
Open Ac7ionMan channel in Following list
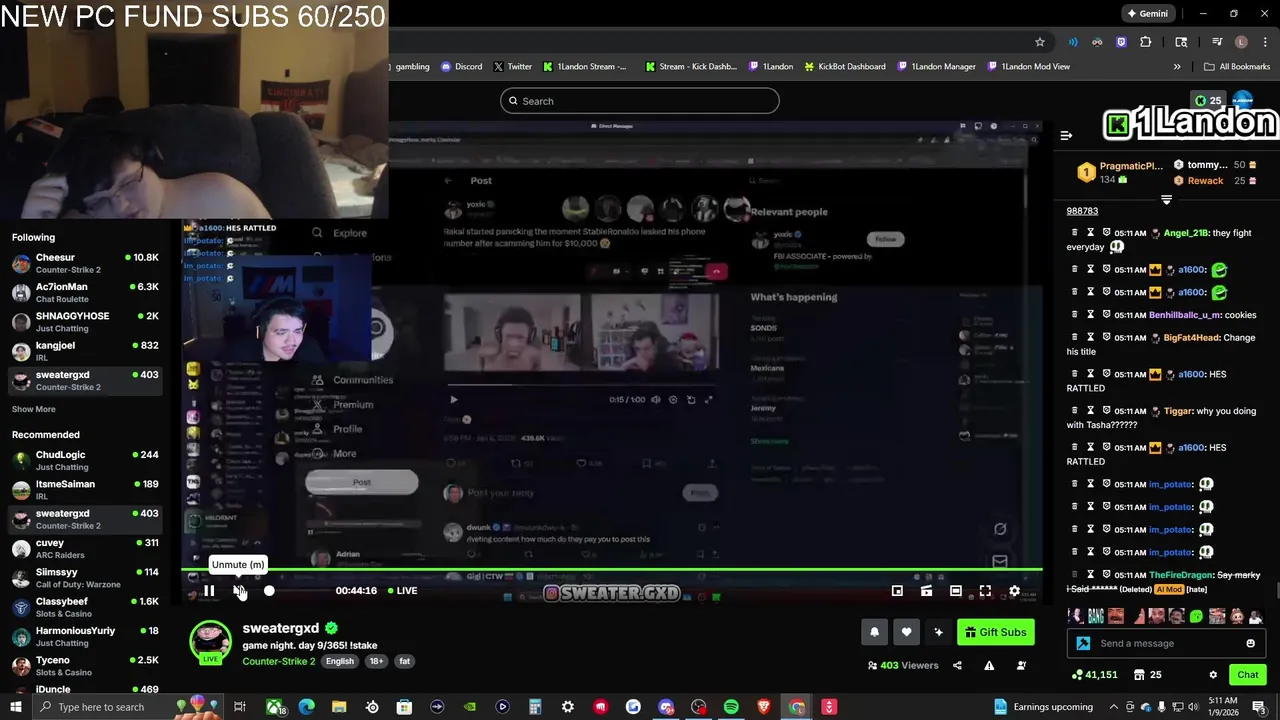[85, 293]
